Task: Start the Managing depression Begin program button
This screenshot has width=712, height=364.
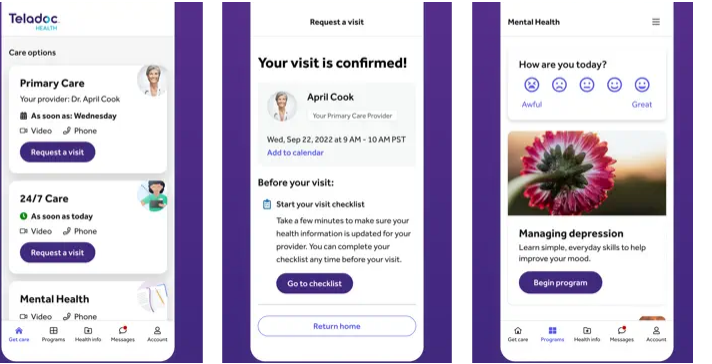Action: (560, 282)
